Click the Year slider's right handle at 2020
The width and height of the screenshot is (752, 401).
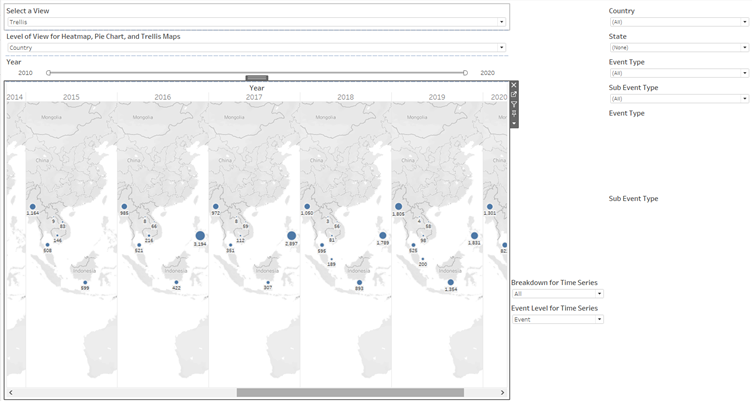pos(465,72)
